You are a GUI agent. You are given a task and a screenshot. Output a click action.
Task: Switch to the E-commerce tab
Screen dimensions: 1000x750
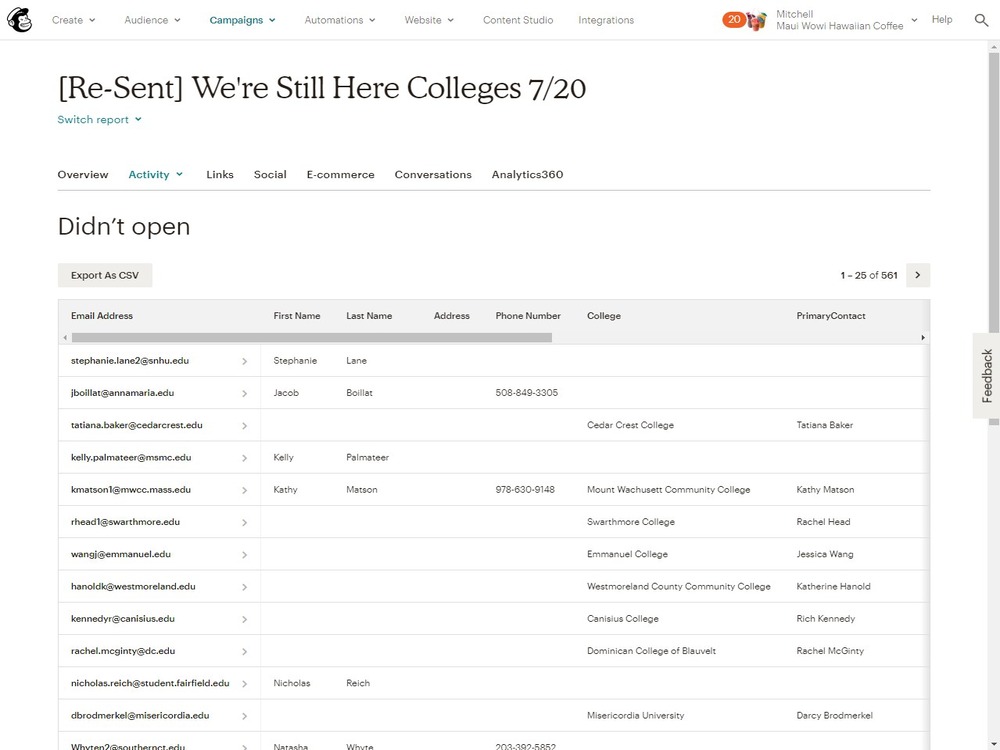(x=341, y=174)
